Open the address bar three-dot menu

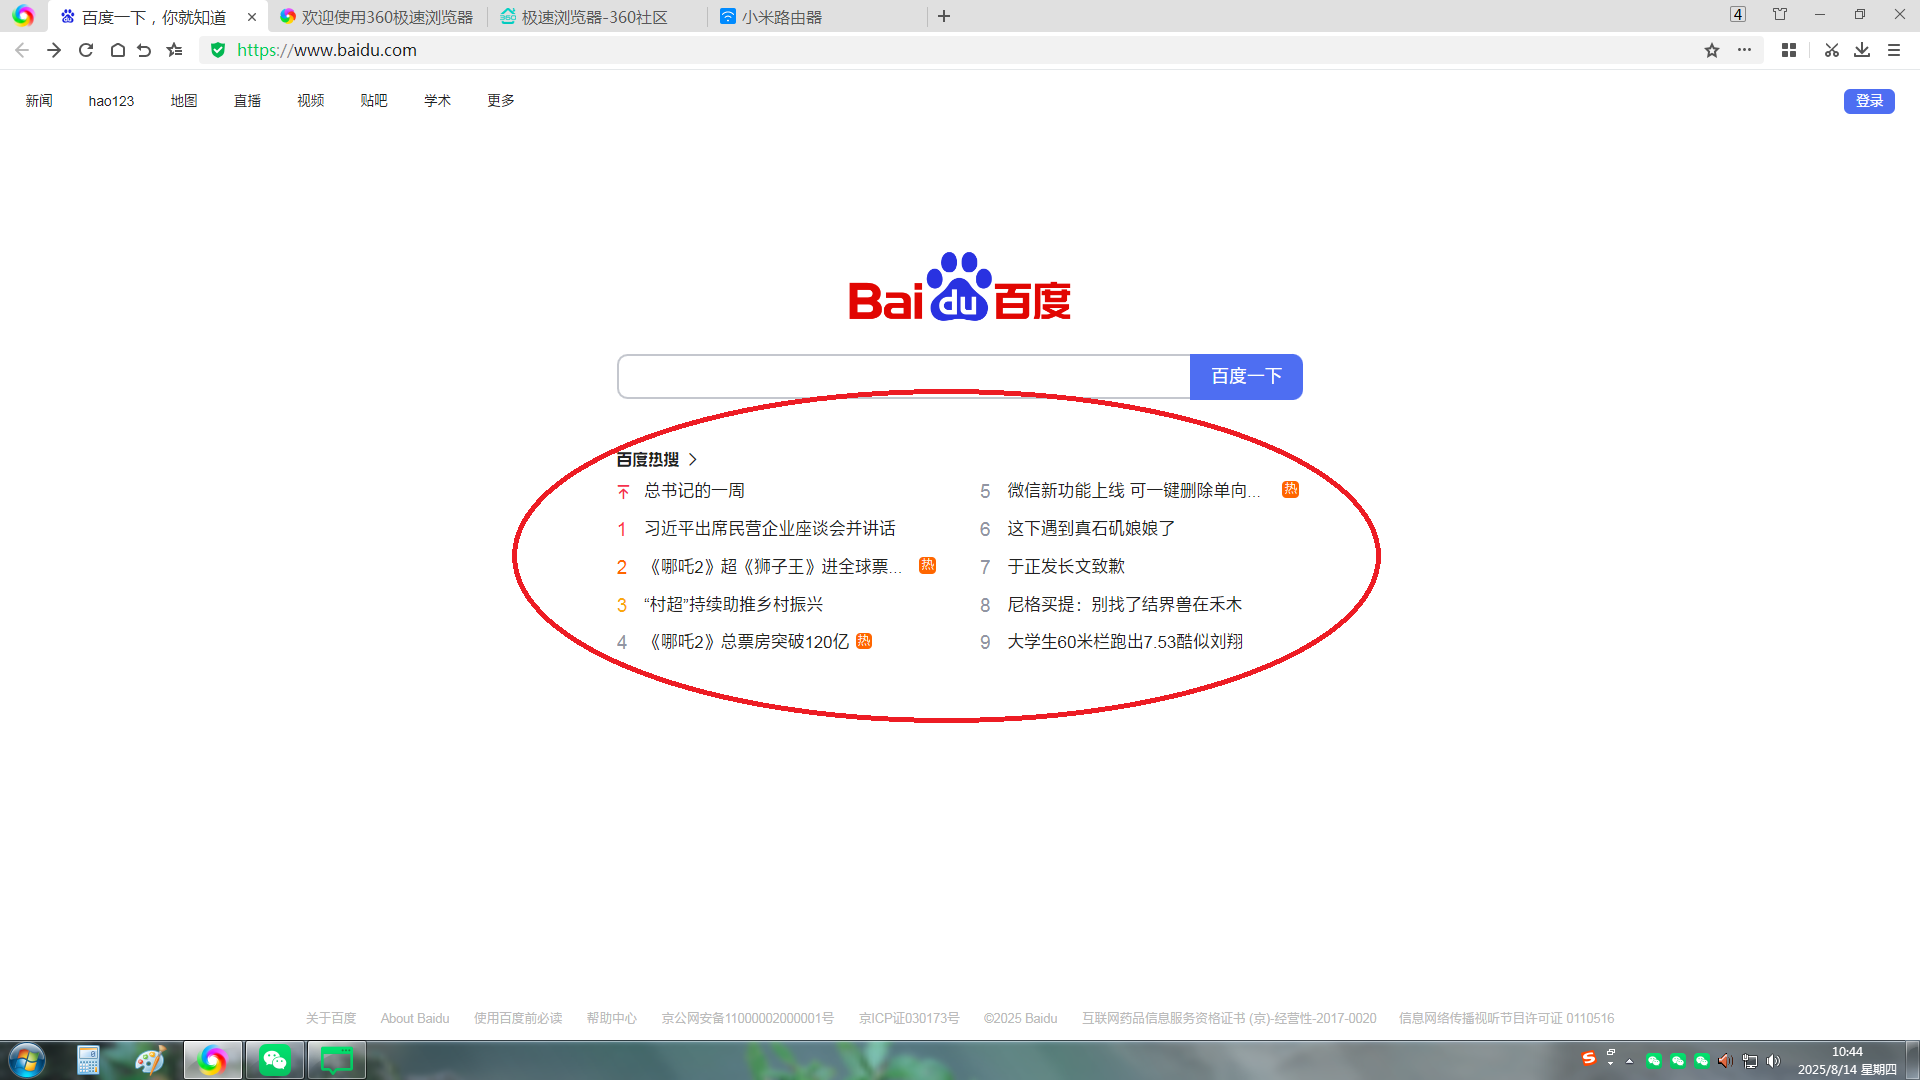coord(1744,50)
